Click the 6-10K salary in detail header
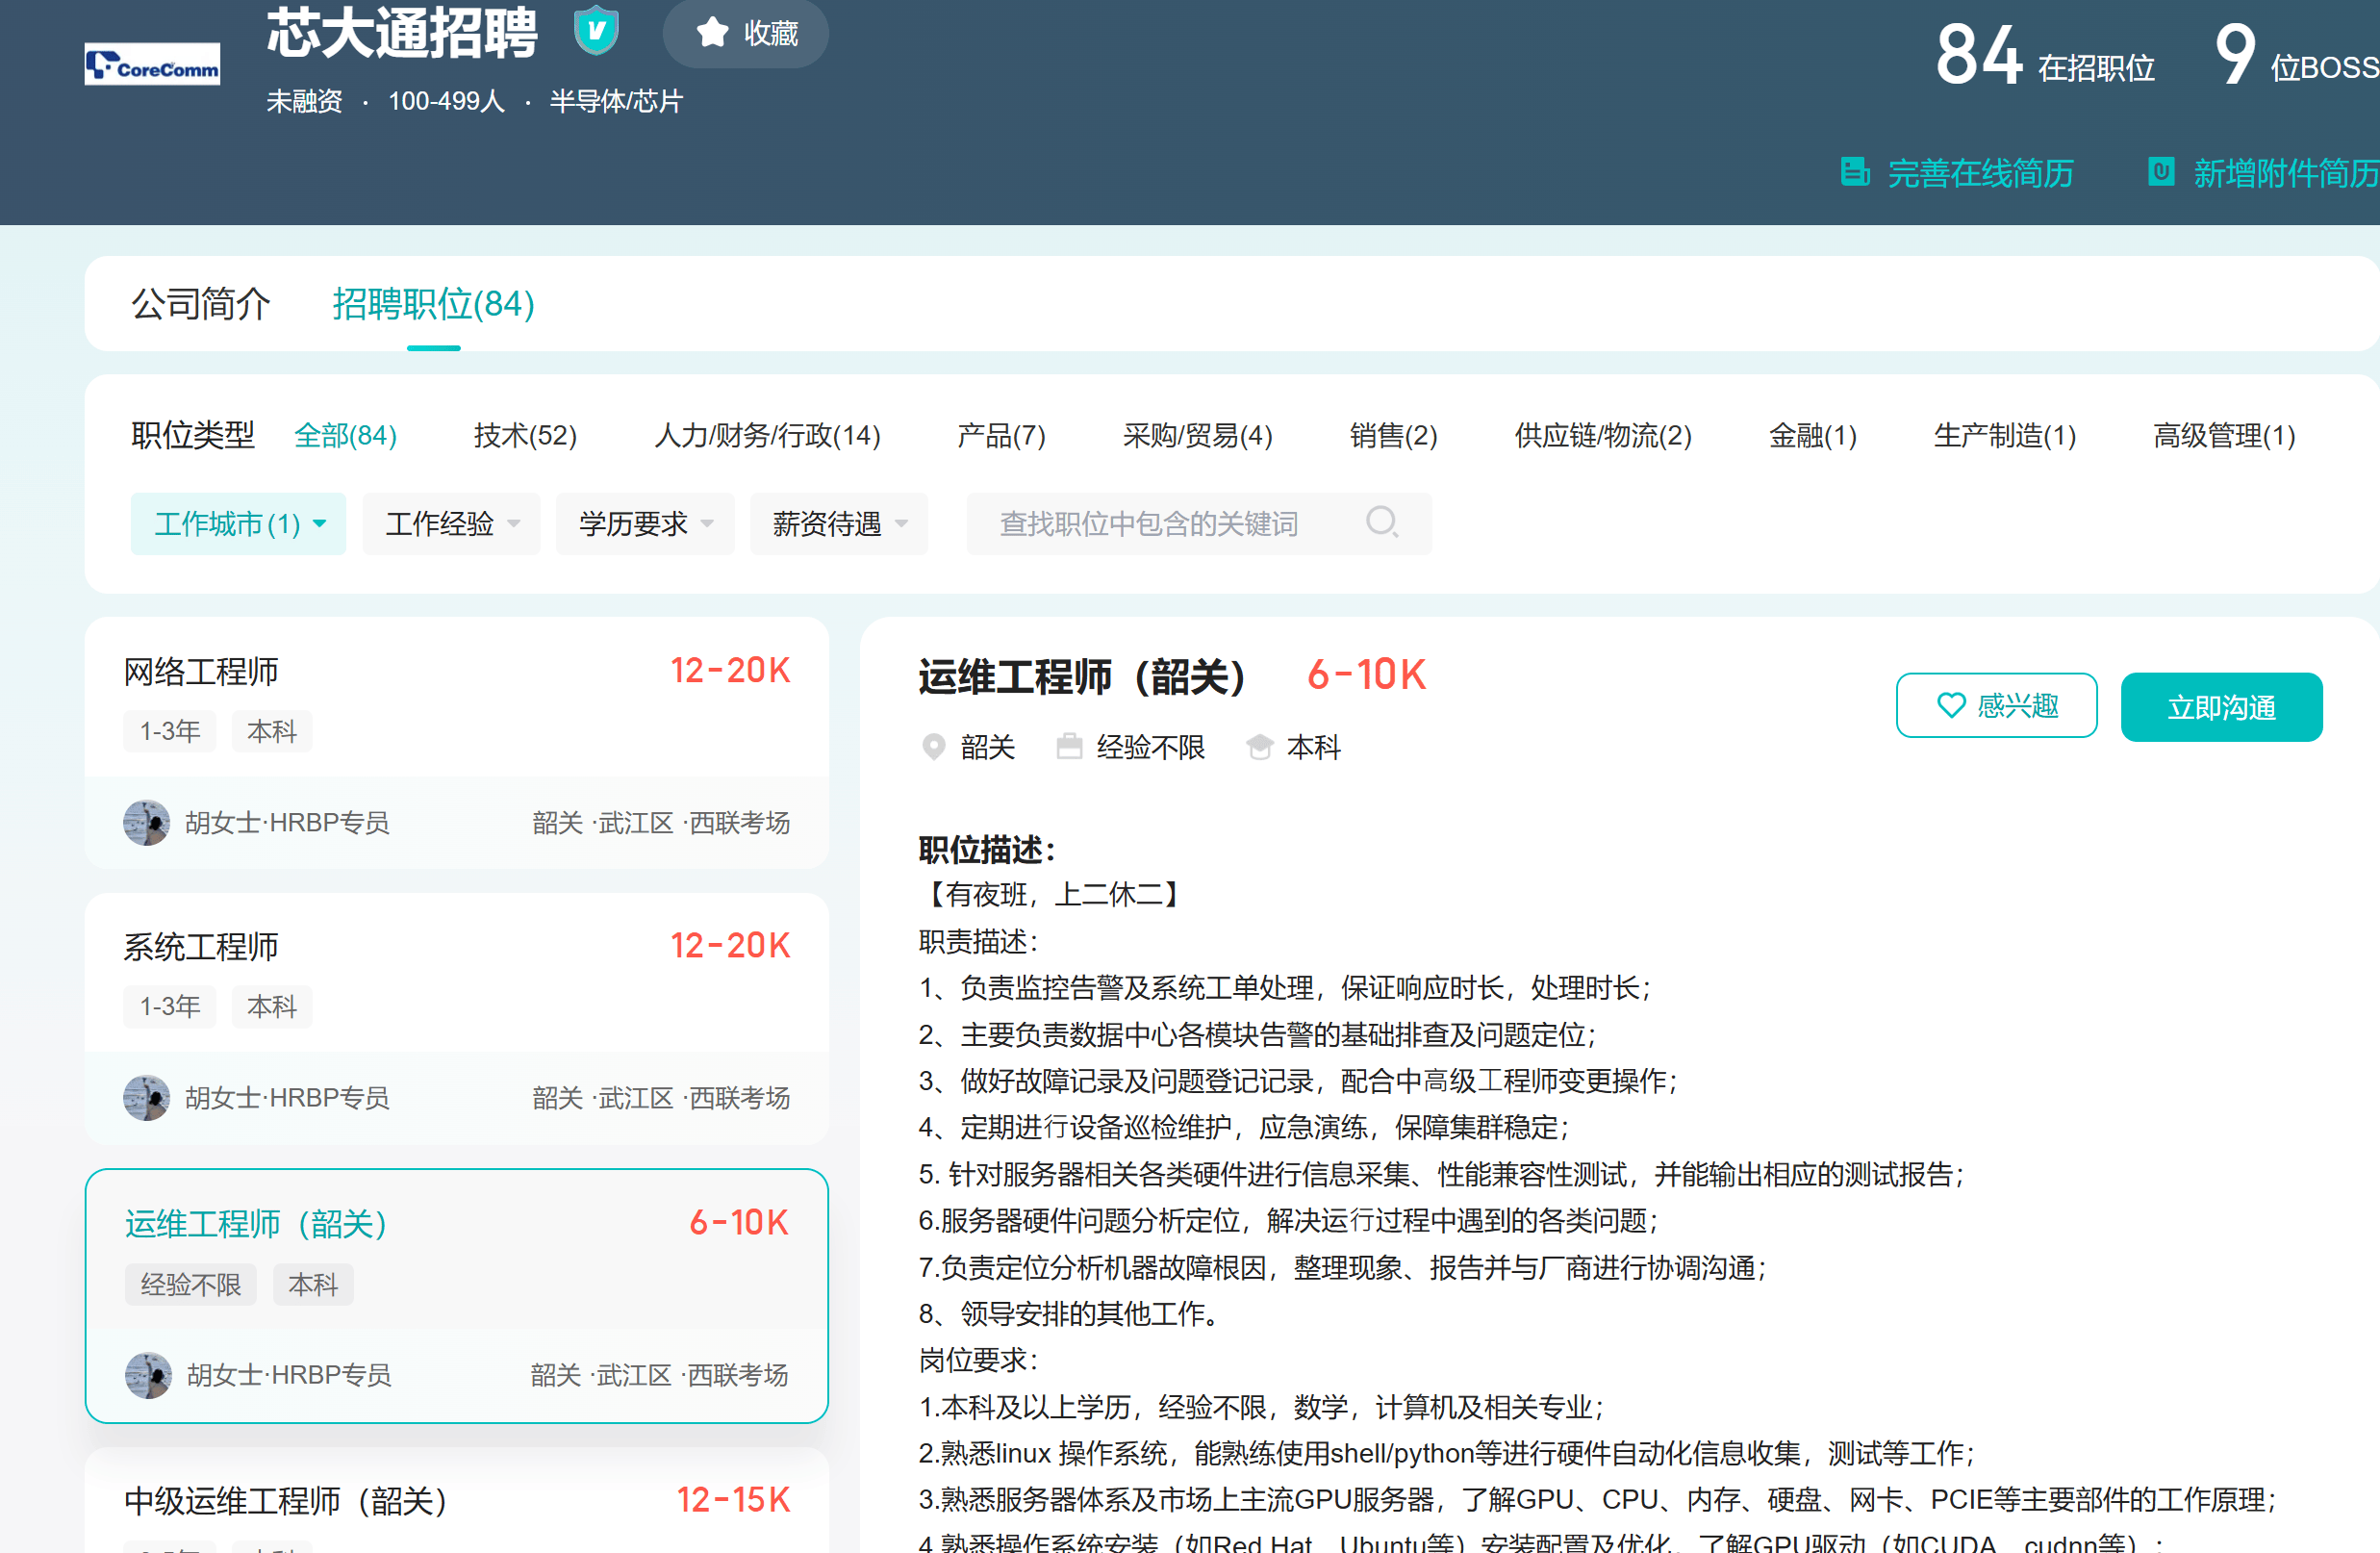2380x1553 pixels. [x=1367, y=675]
